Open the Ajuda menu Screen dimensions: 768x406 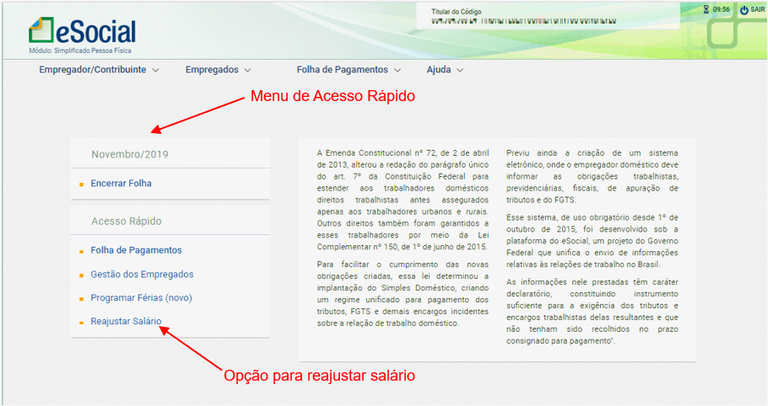pyautogui.click(x=438, y=70)
